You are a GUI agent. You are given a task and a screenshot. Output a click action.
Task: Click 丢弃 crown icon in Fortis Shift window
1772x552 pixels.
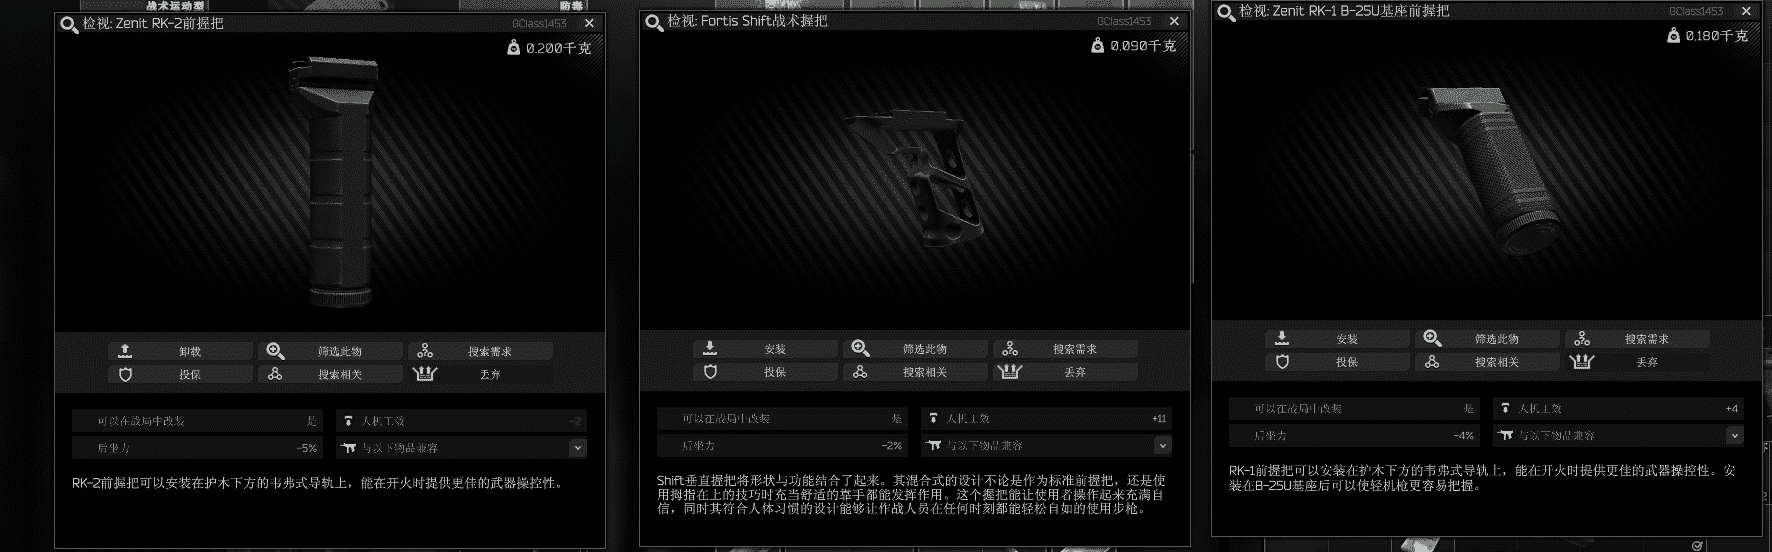pos(1010,371)
